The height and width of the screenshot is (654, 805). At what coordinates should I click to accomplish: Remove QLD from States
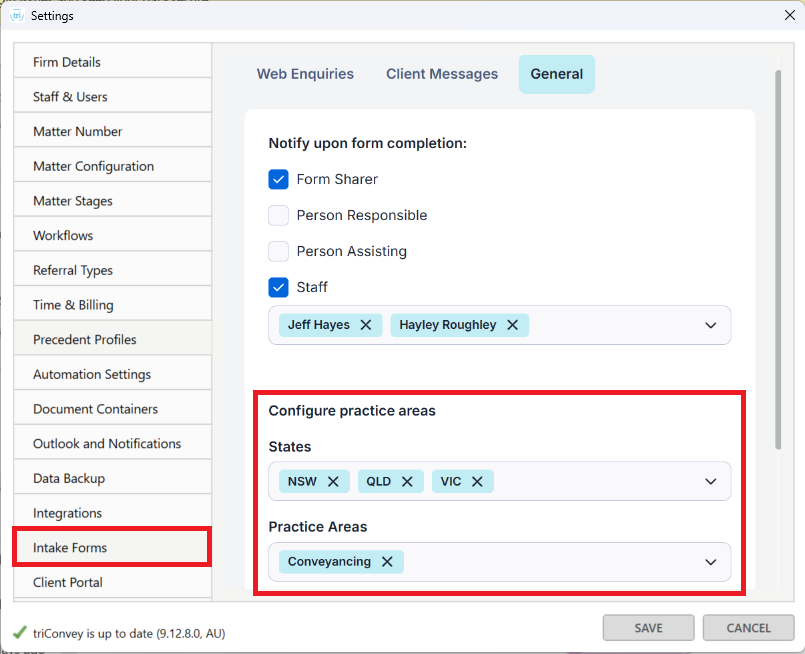click(407, 481)
